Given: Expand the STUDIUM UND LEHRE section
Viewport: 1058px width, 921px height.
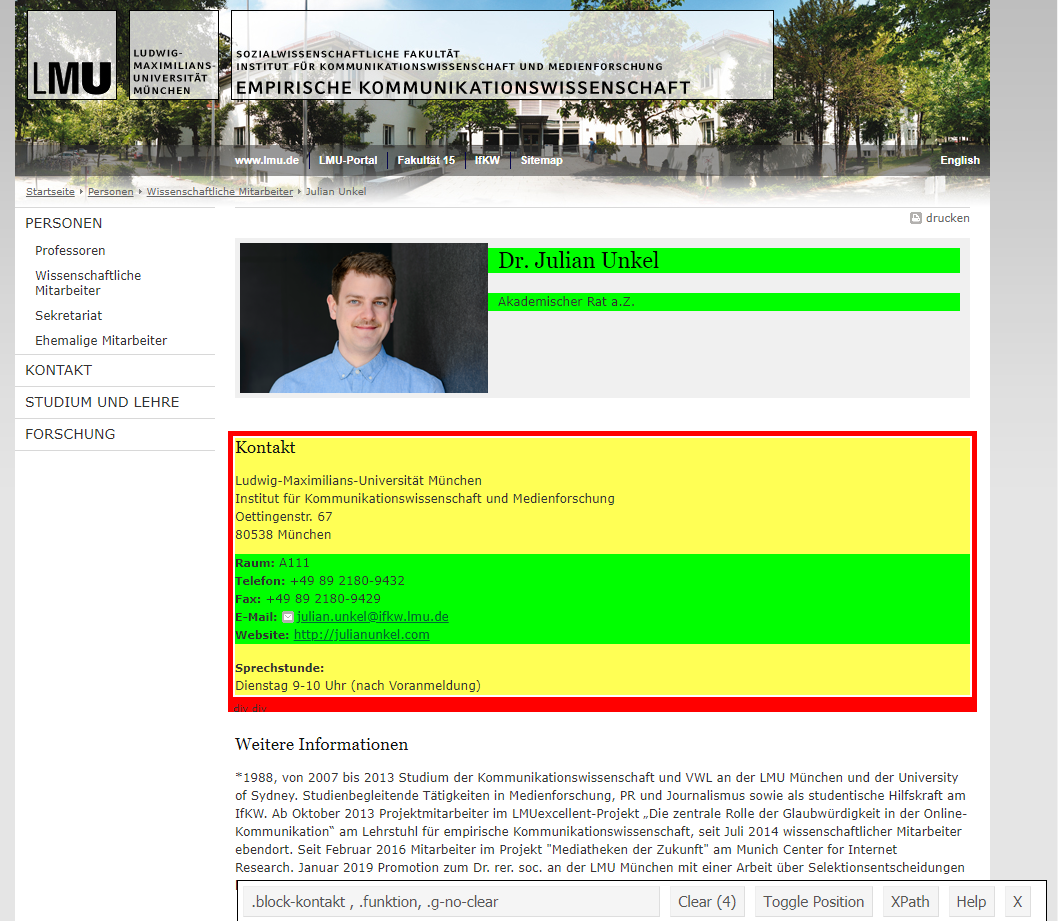Looking at the screenshot, I should click(x=102, y=402).
